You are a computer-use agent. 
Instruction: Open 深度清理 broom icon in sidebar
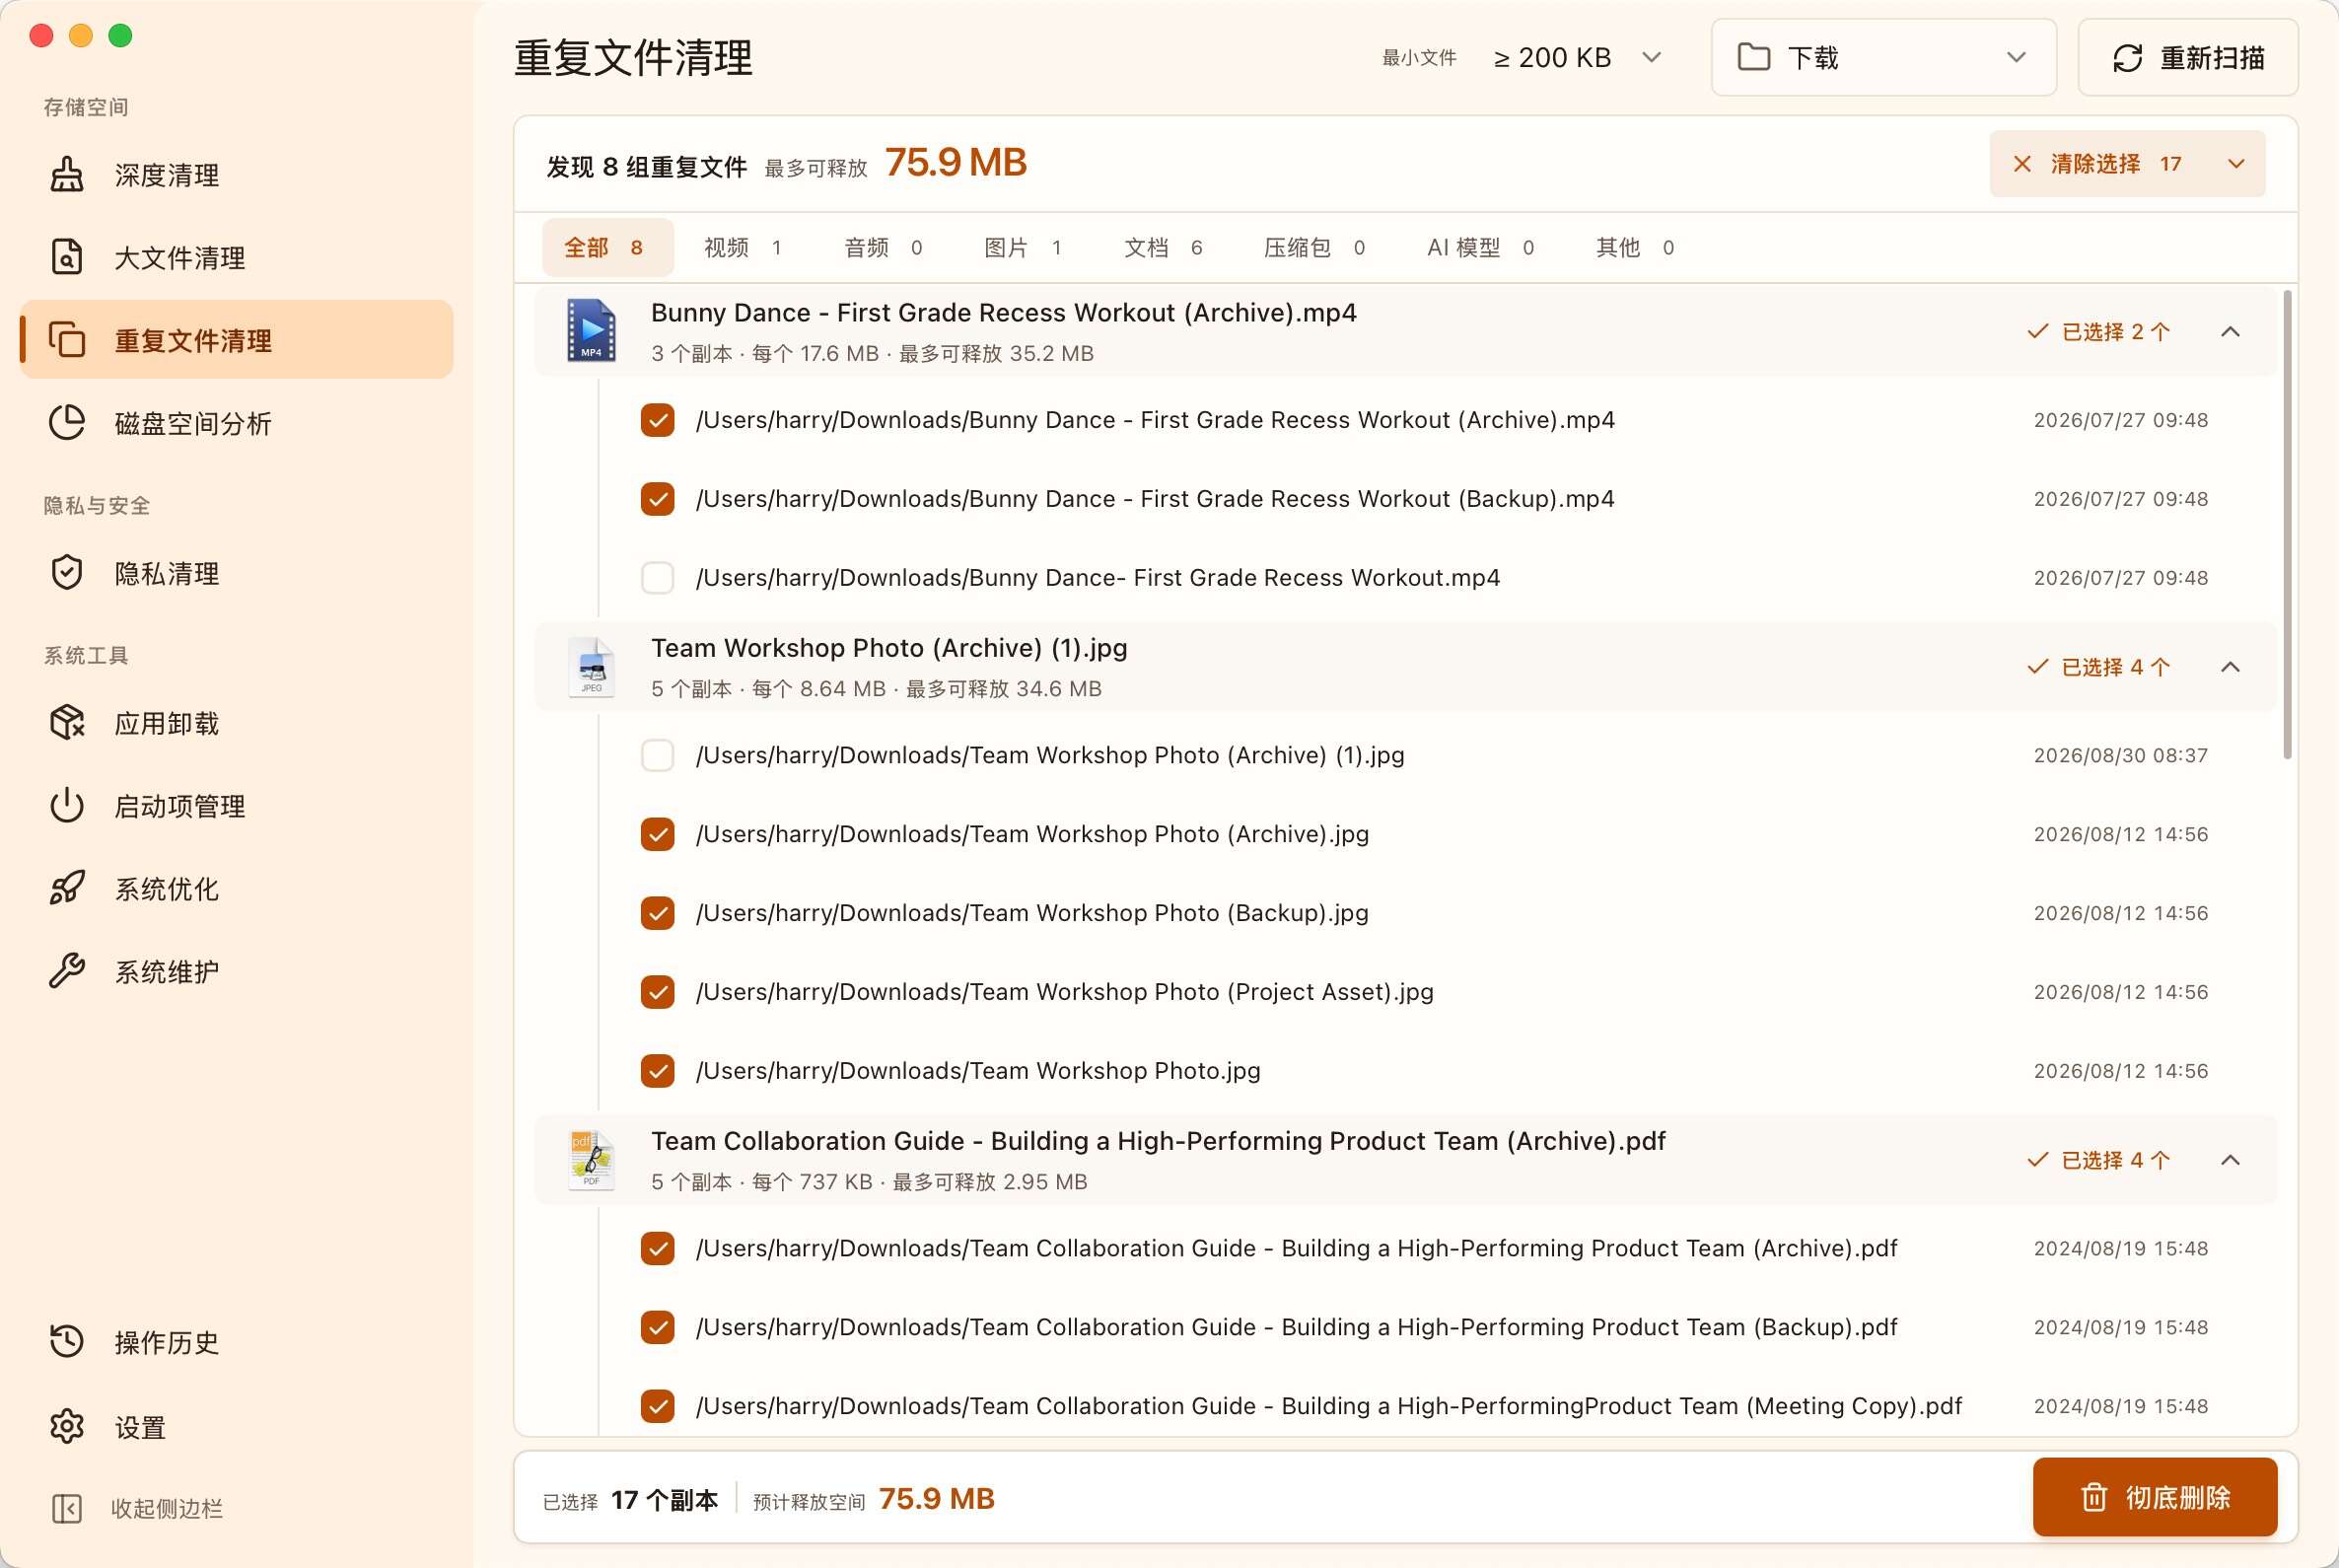click(67, 175)
